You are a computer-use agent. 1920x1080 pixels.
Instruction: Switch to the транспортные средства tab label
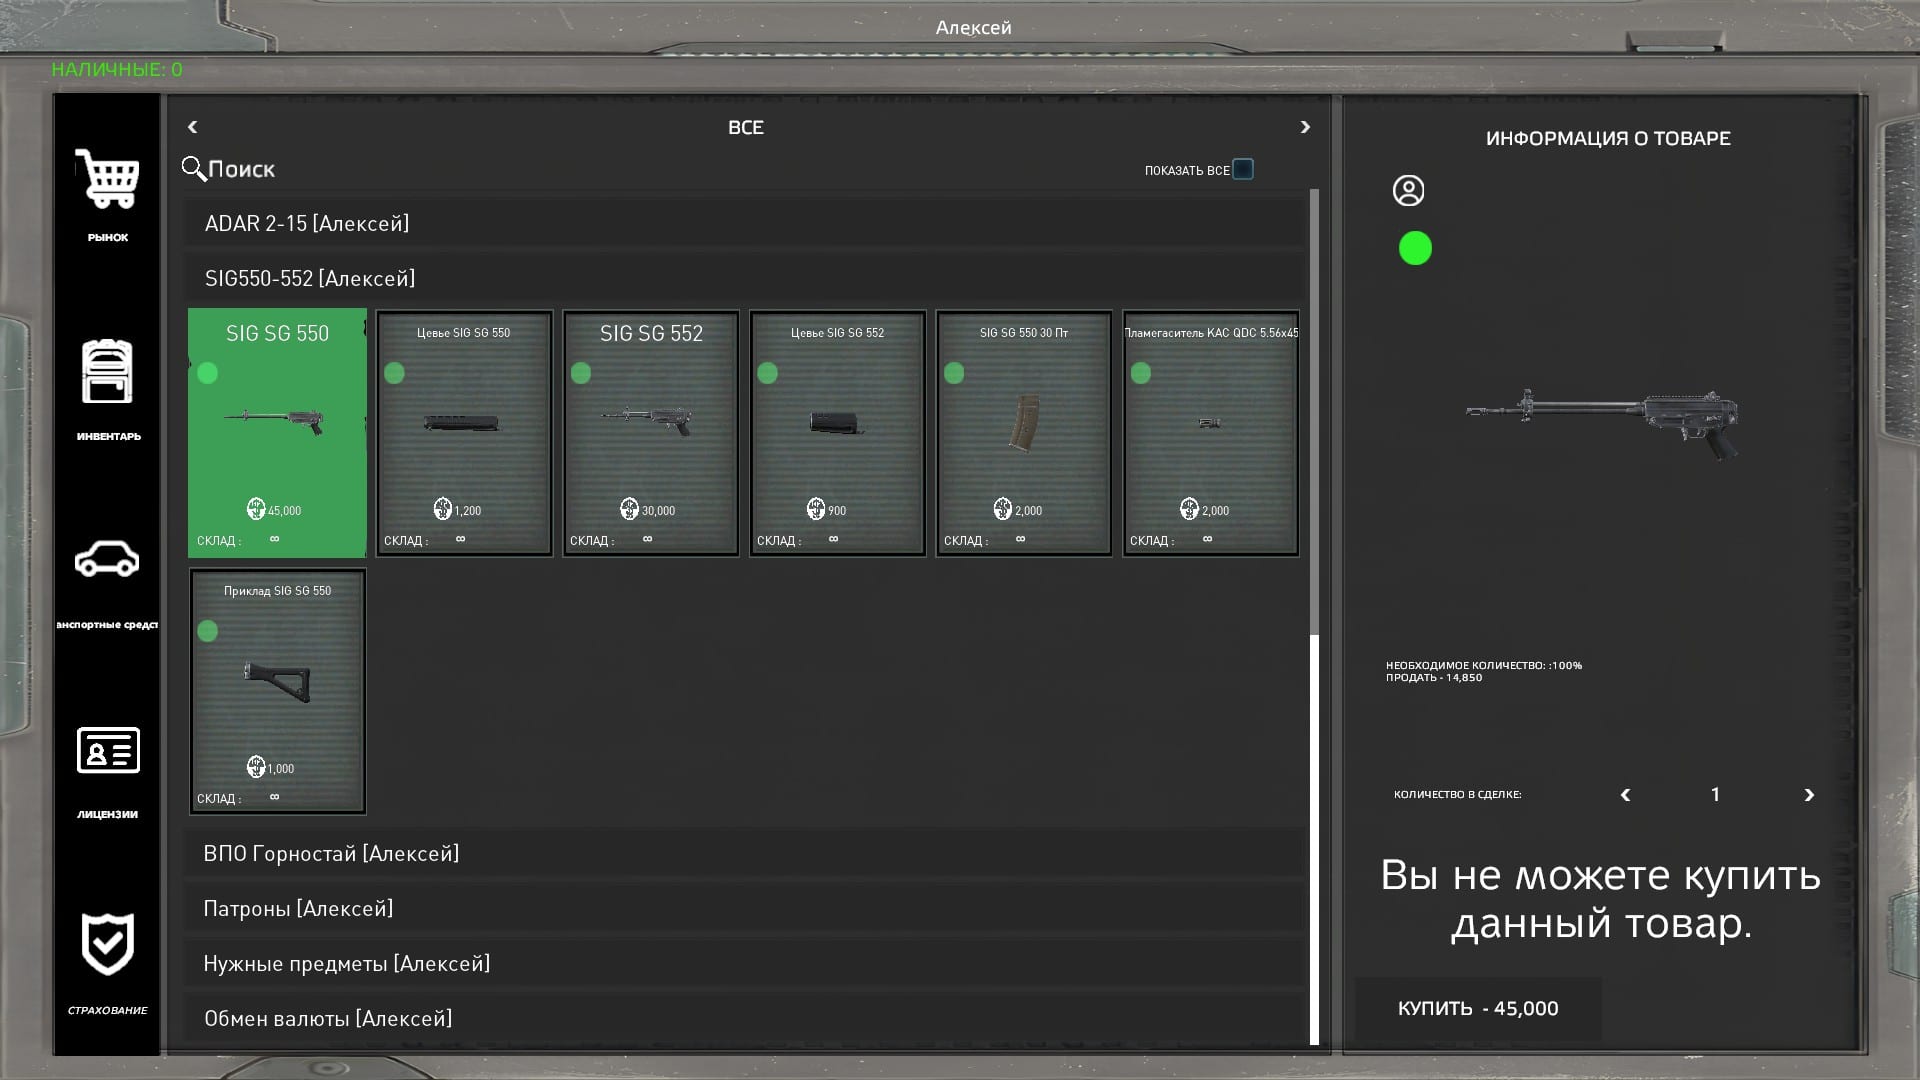pyautogui.click(x=107, y=625)
